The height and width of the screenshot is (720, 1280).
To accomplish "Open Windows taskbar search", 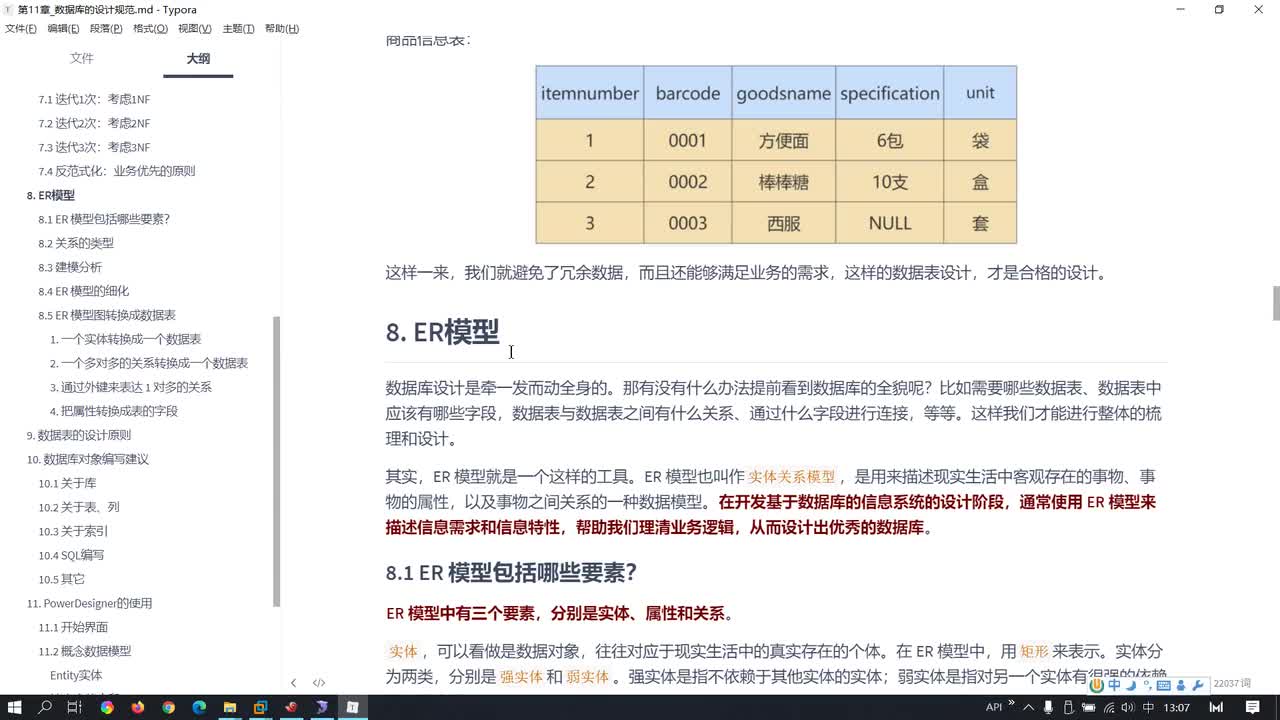I will (x=45, y=707).
